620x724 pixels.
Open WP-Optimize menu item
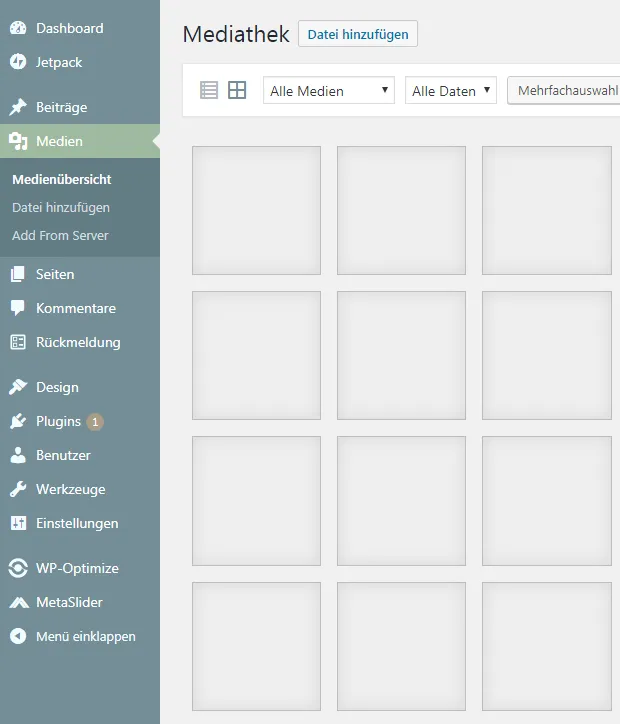point(80,568)
